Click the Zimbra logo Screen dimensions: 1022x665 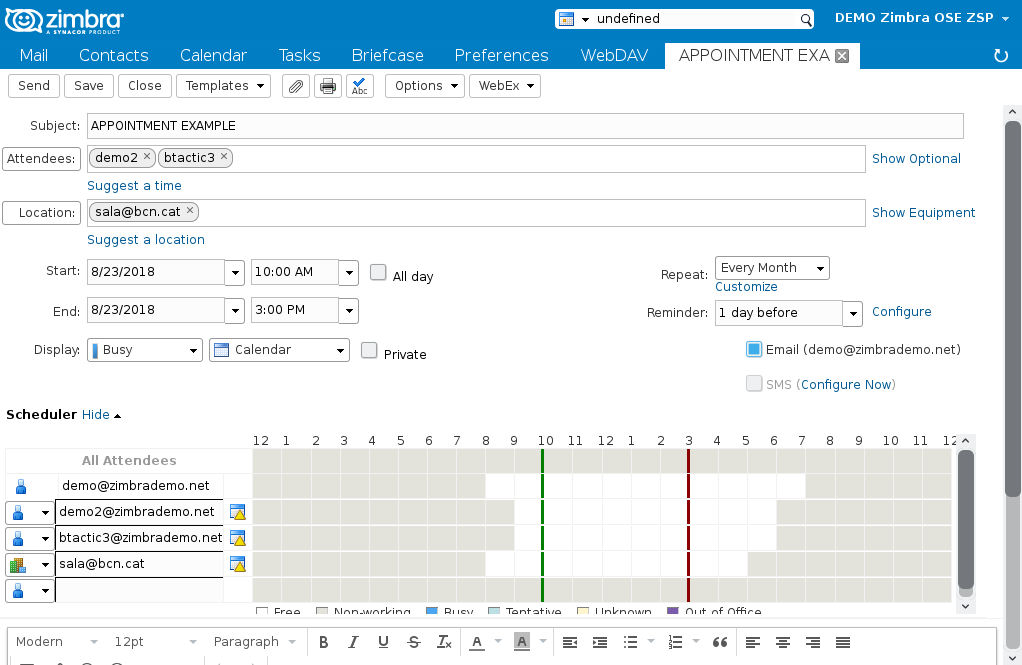coord(64,20)
